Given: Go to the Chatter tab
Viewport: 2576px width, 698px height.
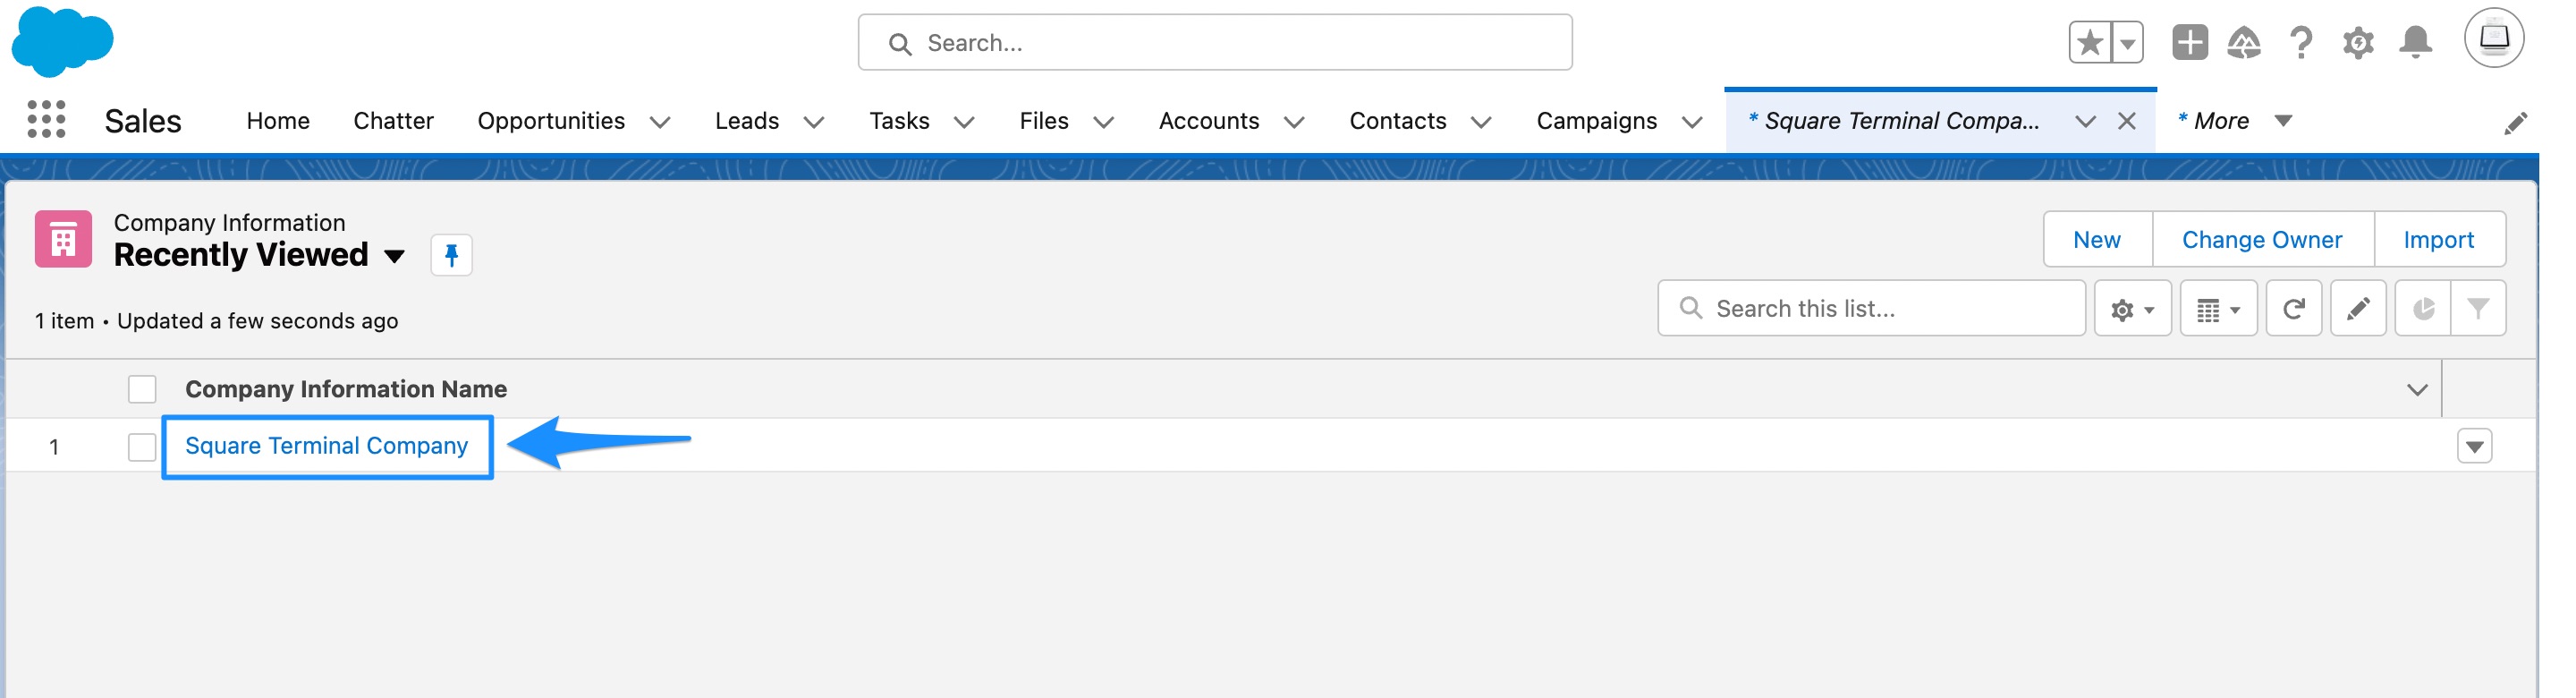Looking at the screenshot, I should [x=393, y=121].
